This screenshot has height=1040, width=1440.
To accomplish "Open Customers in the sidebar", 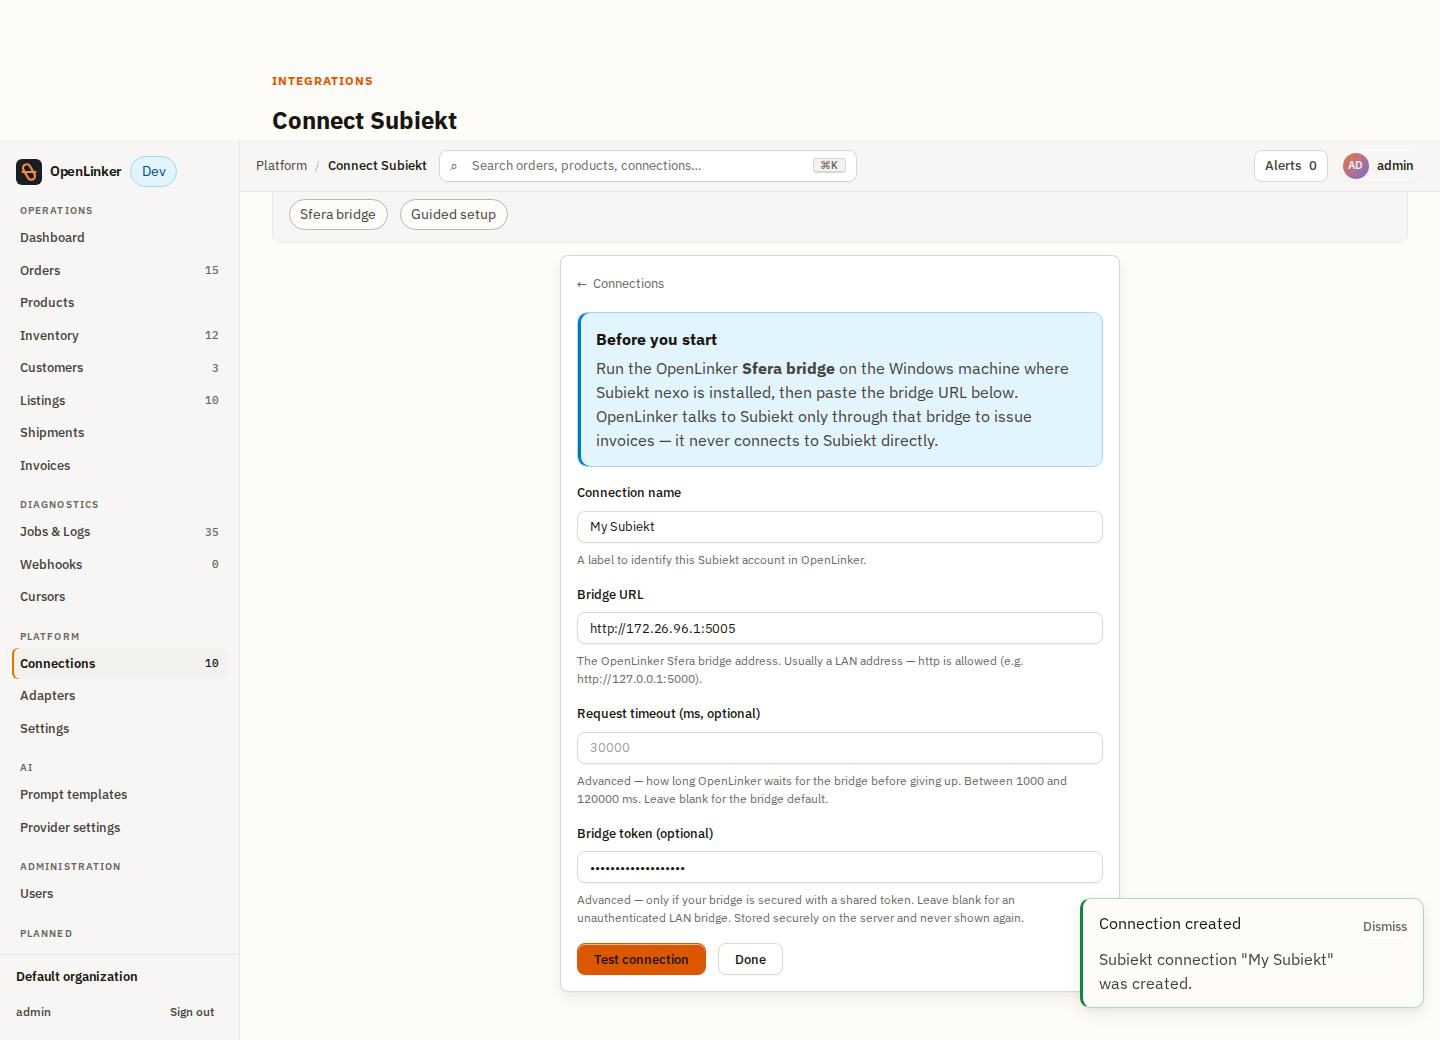I will [x=120, y=368].
